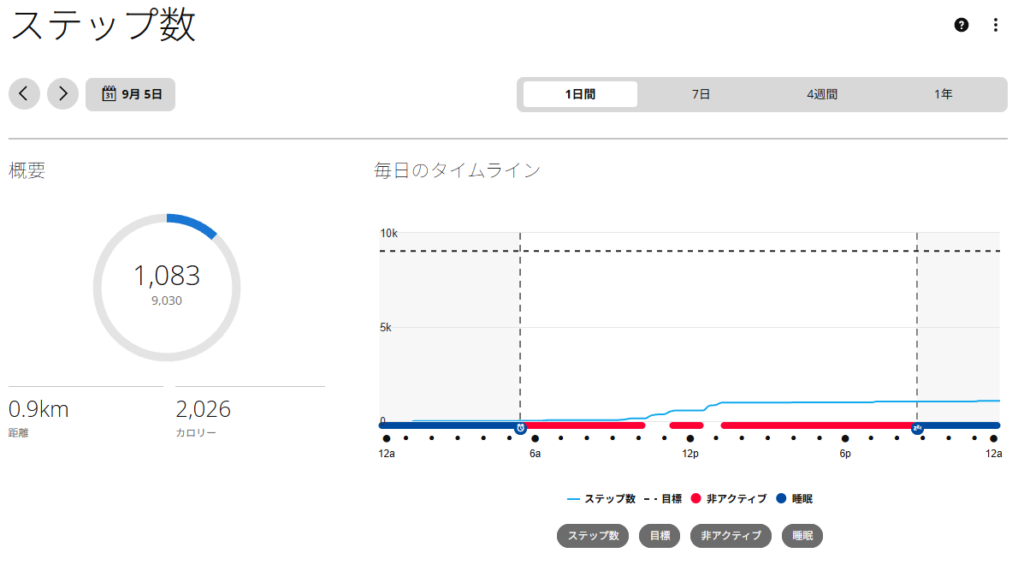Open the three-dot more options menu
Image resolution: width=1024 pixels, height=571 pixels.
tap(995, 25)
